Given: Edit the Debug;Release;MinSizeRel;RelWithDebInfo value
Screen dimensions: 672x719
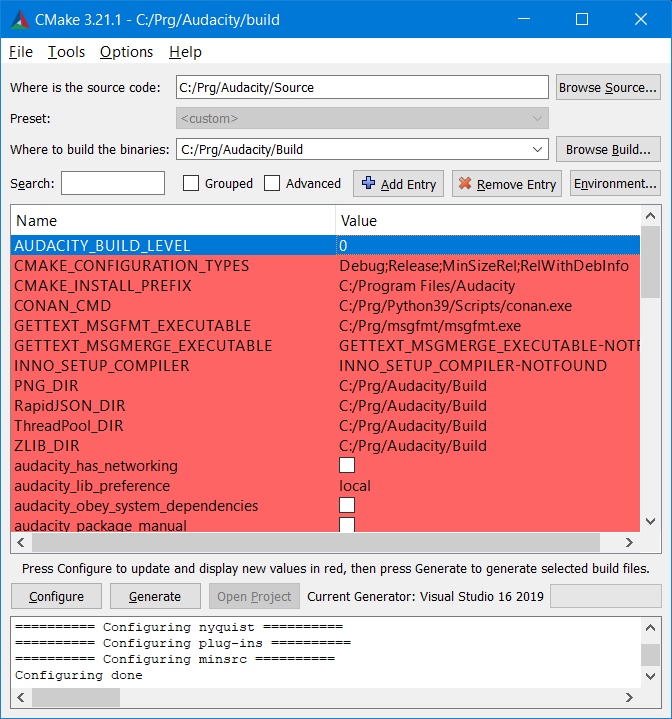Looking at the screenshot, I should pyautogui.click(x=484, y=265).
